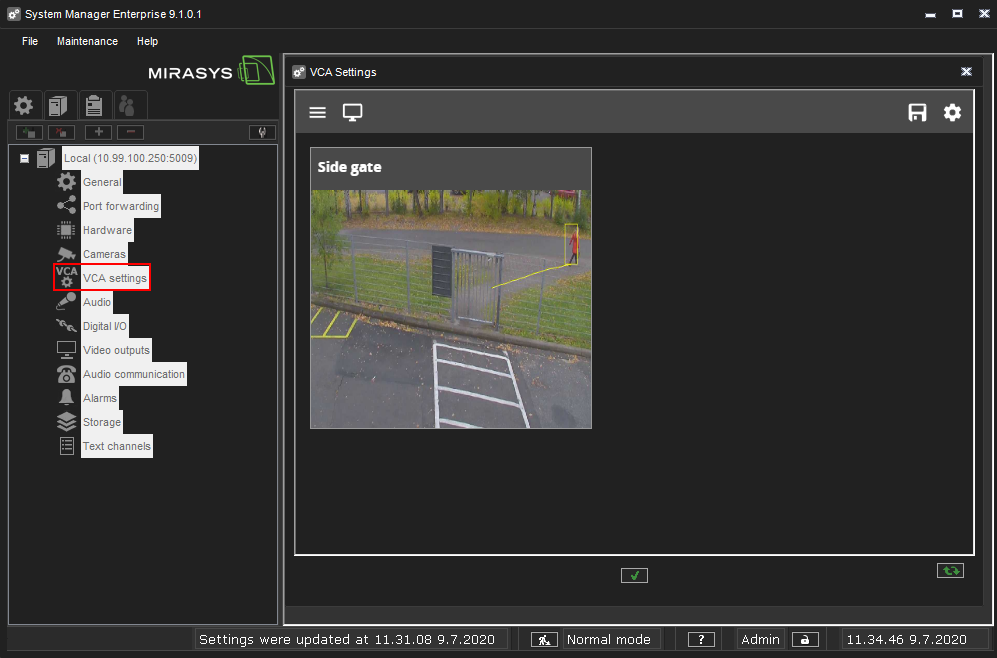Screen dimensions: 997x658
Task: Open the profiles clipboard tab icon
Action: (94, 105)
